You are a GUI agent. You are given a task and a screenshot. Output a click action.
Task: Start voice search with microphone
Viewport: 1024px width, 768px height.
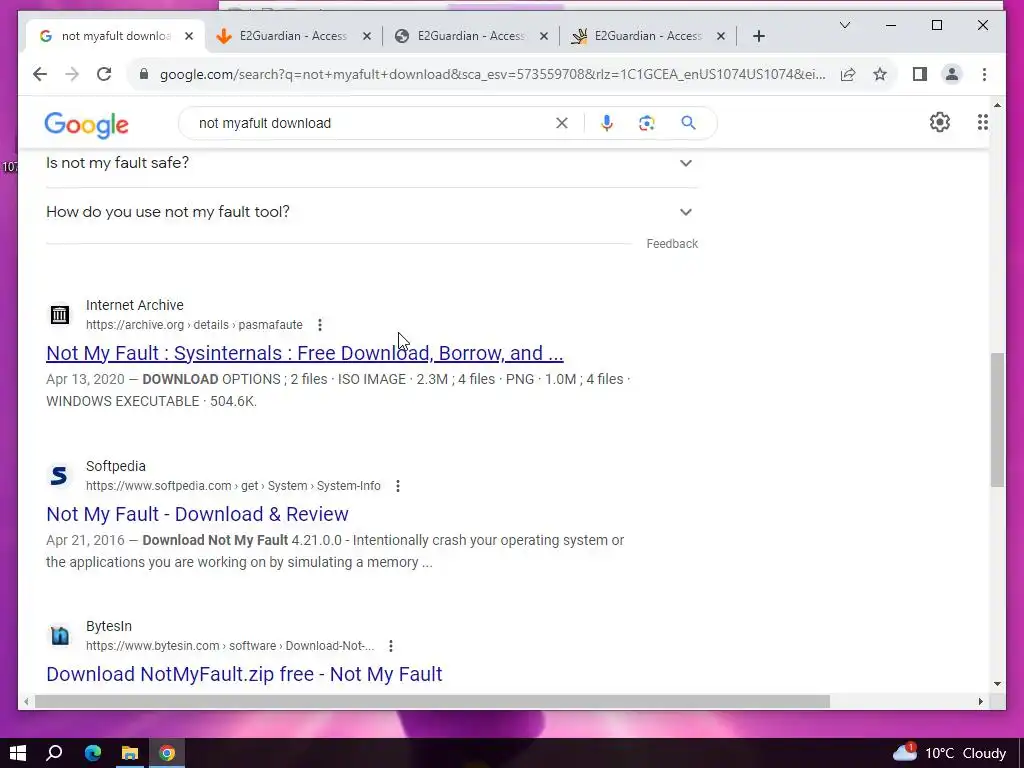[607, 123]
